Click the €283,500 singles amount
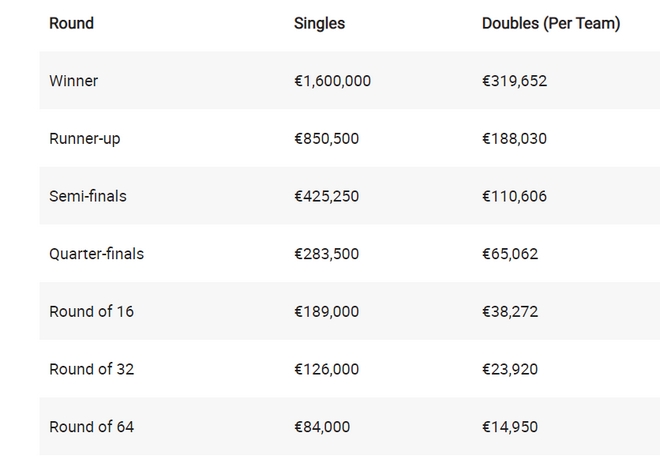 (x=326, y=254)
